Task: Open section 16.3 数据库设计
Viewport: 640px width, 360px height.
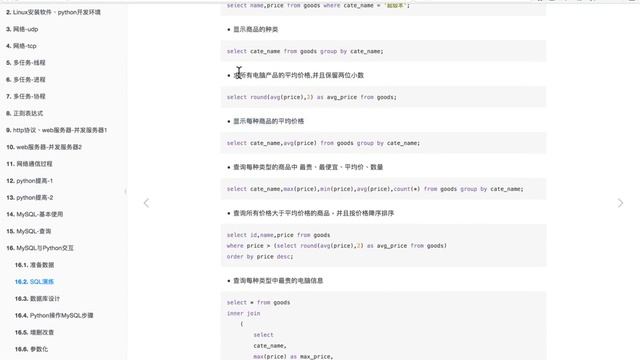Action: pyautogui.click(x=37, y=298)
